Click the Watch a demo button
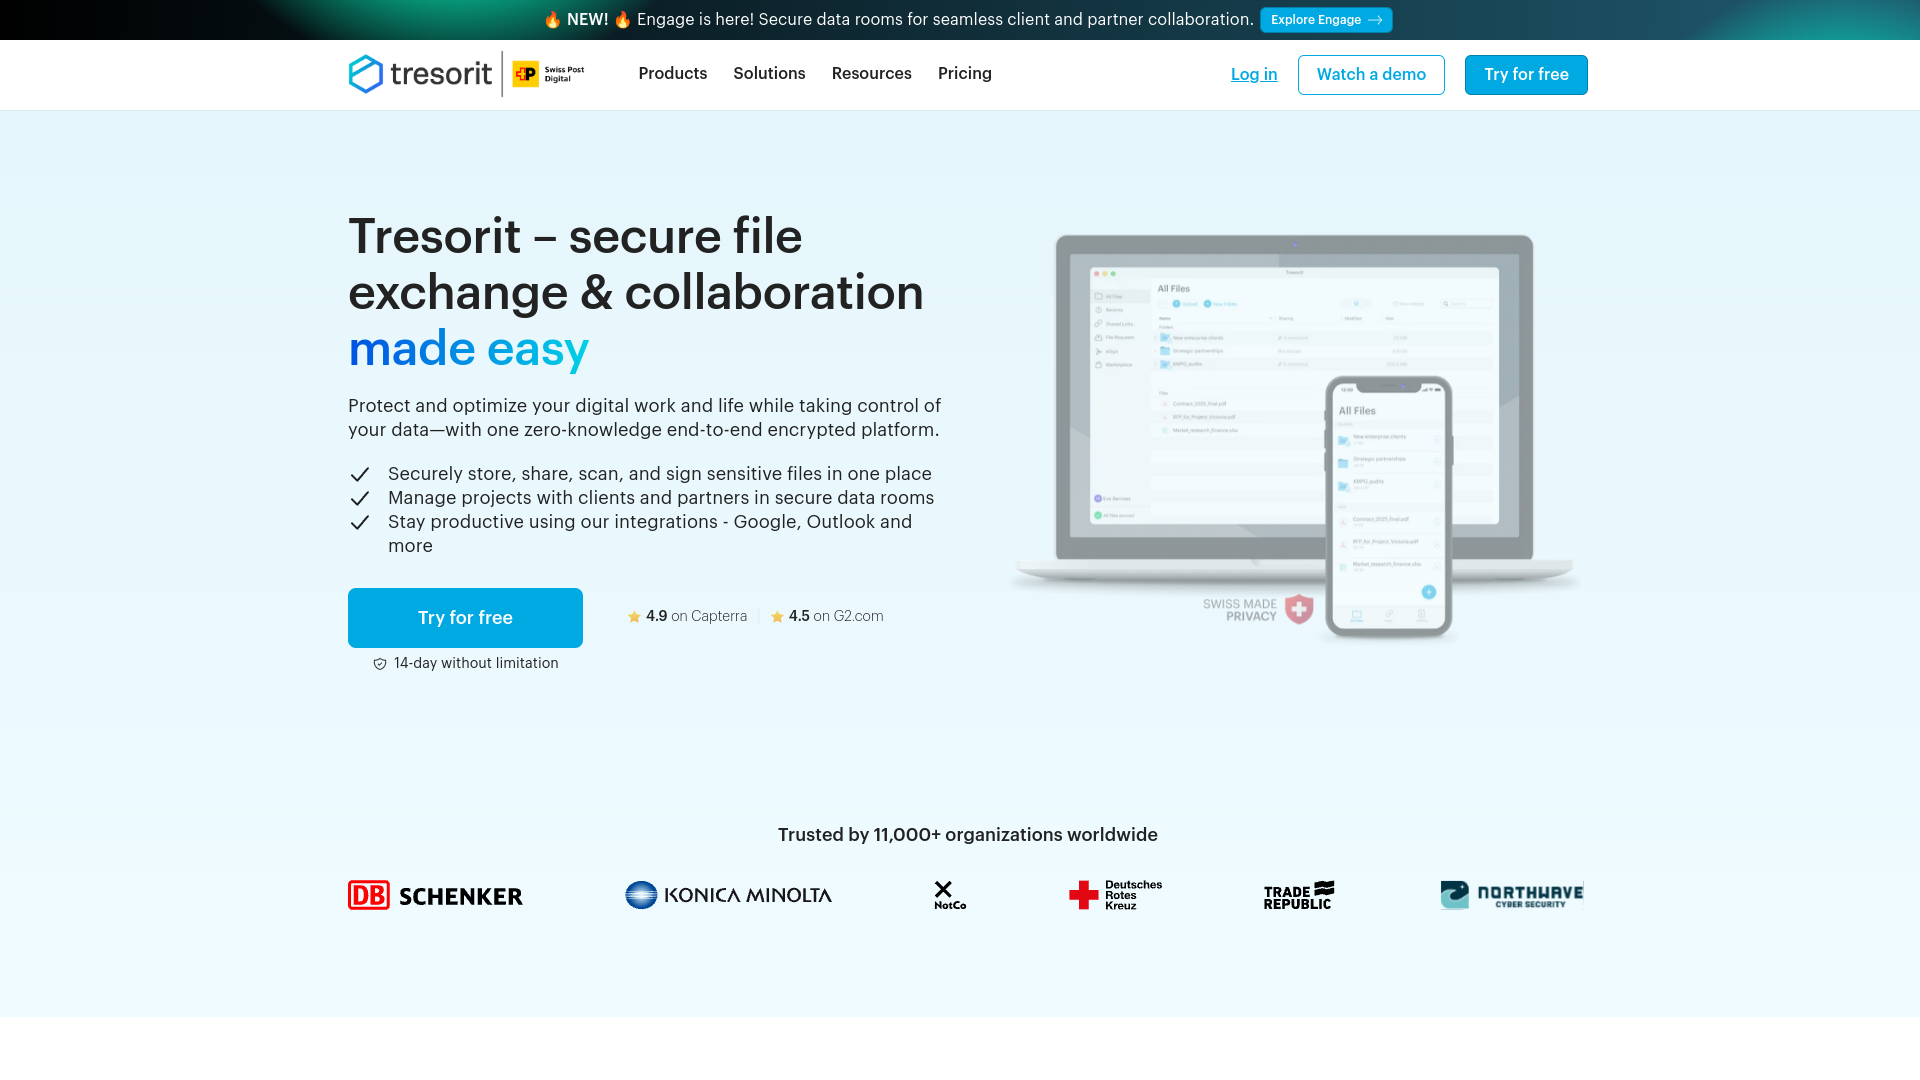 click(x=1371, y=74)
